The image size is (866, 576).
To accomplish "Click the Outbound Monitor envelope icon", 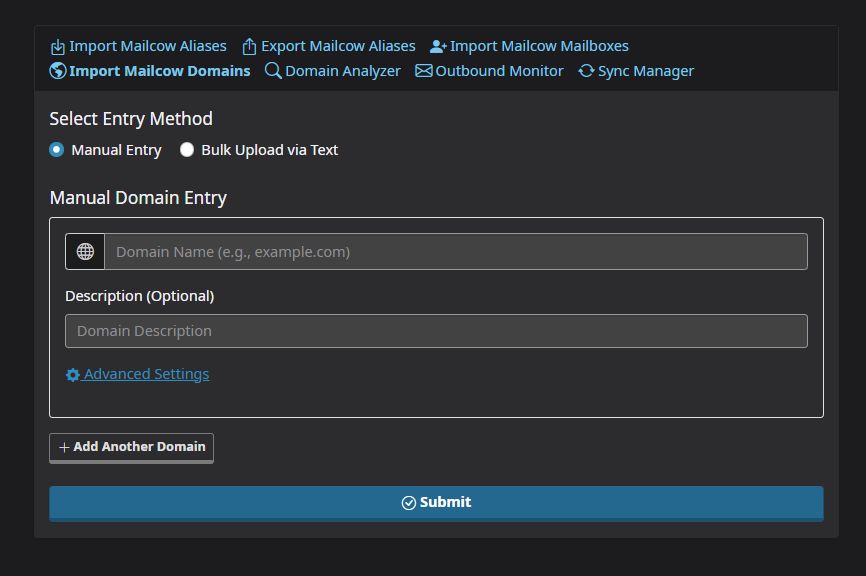I will coord(424,71).
